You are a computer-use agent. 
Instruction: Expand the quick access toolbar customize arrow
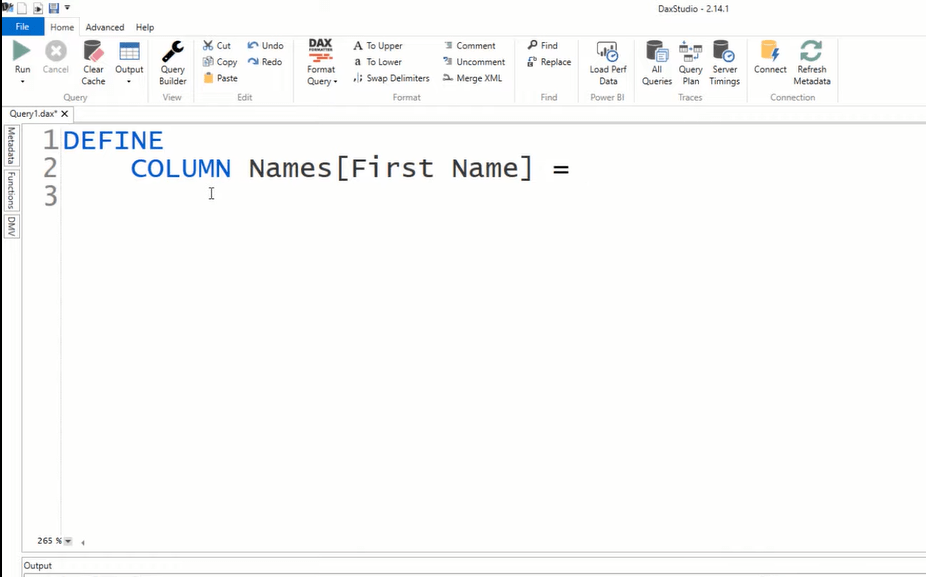67,8
